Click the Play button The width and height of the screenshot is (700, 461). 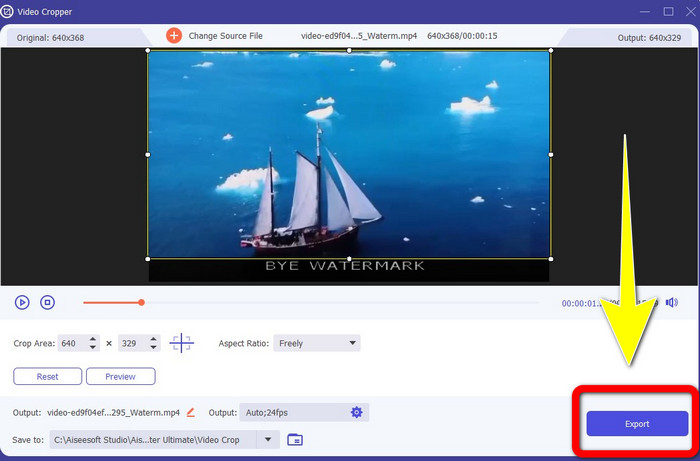coord(22,302)
